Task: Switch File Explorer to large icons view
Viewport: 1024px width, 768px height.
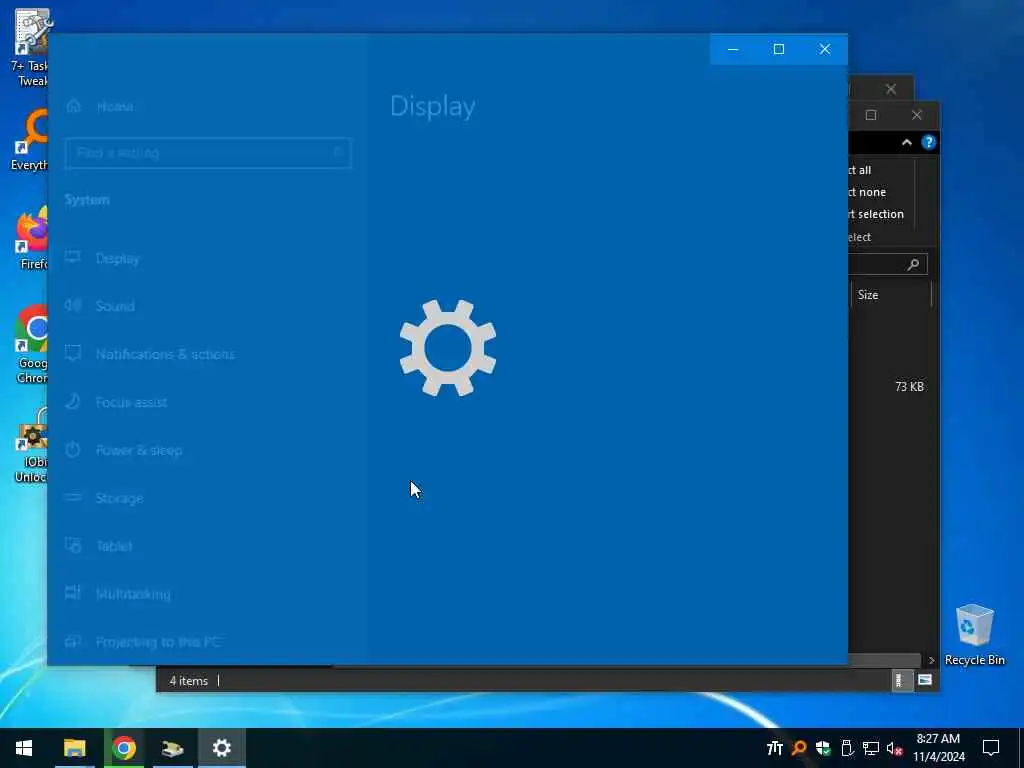Action: coord(925,680)
